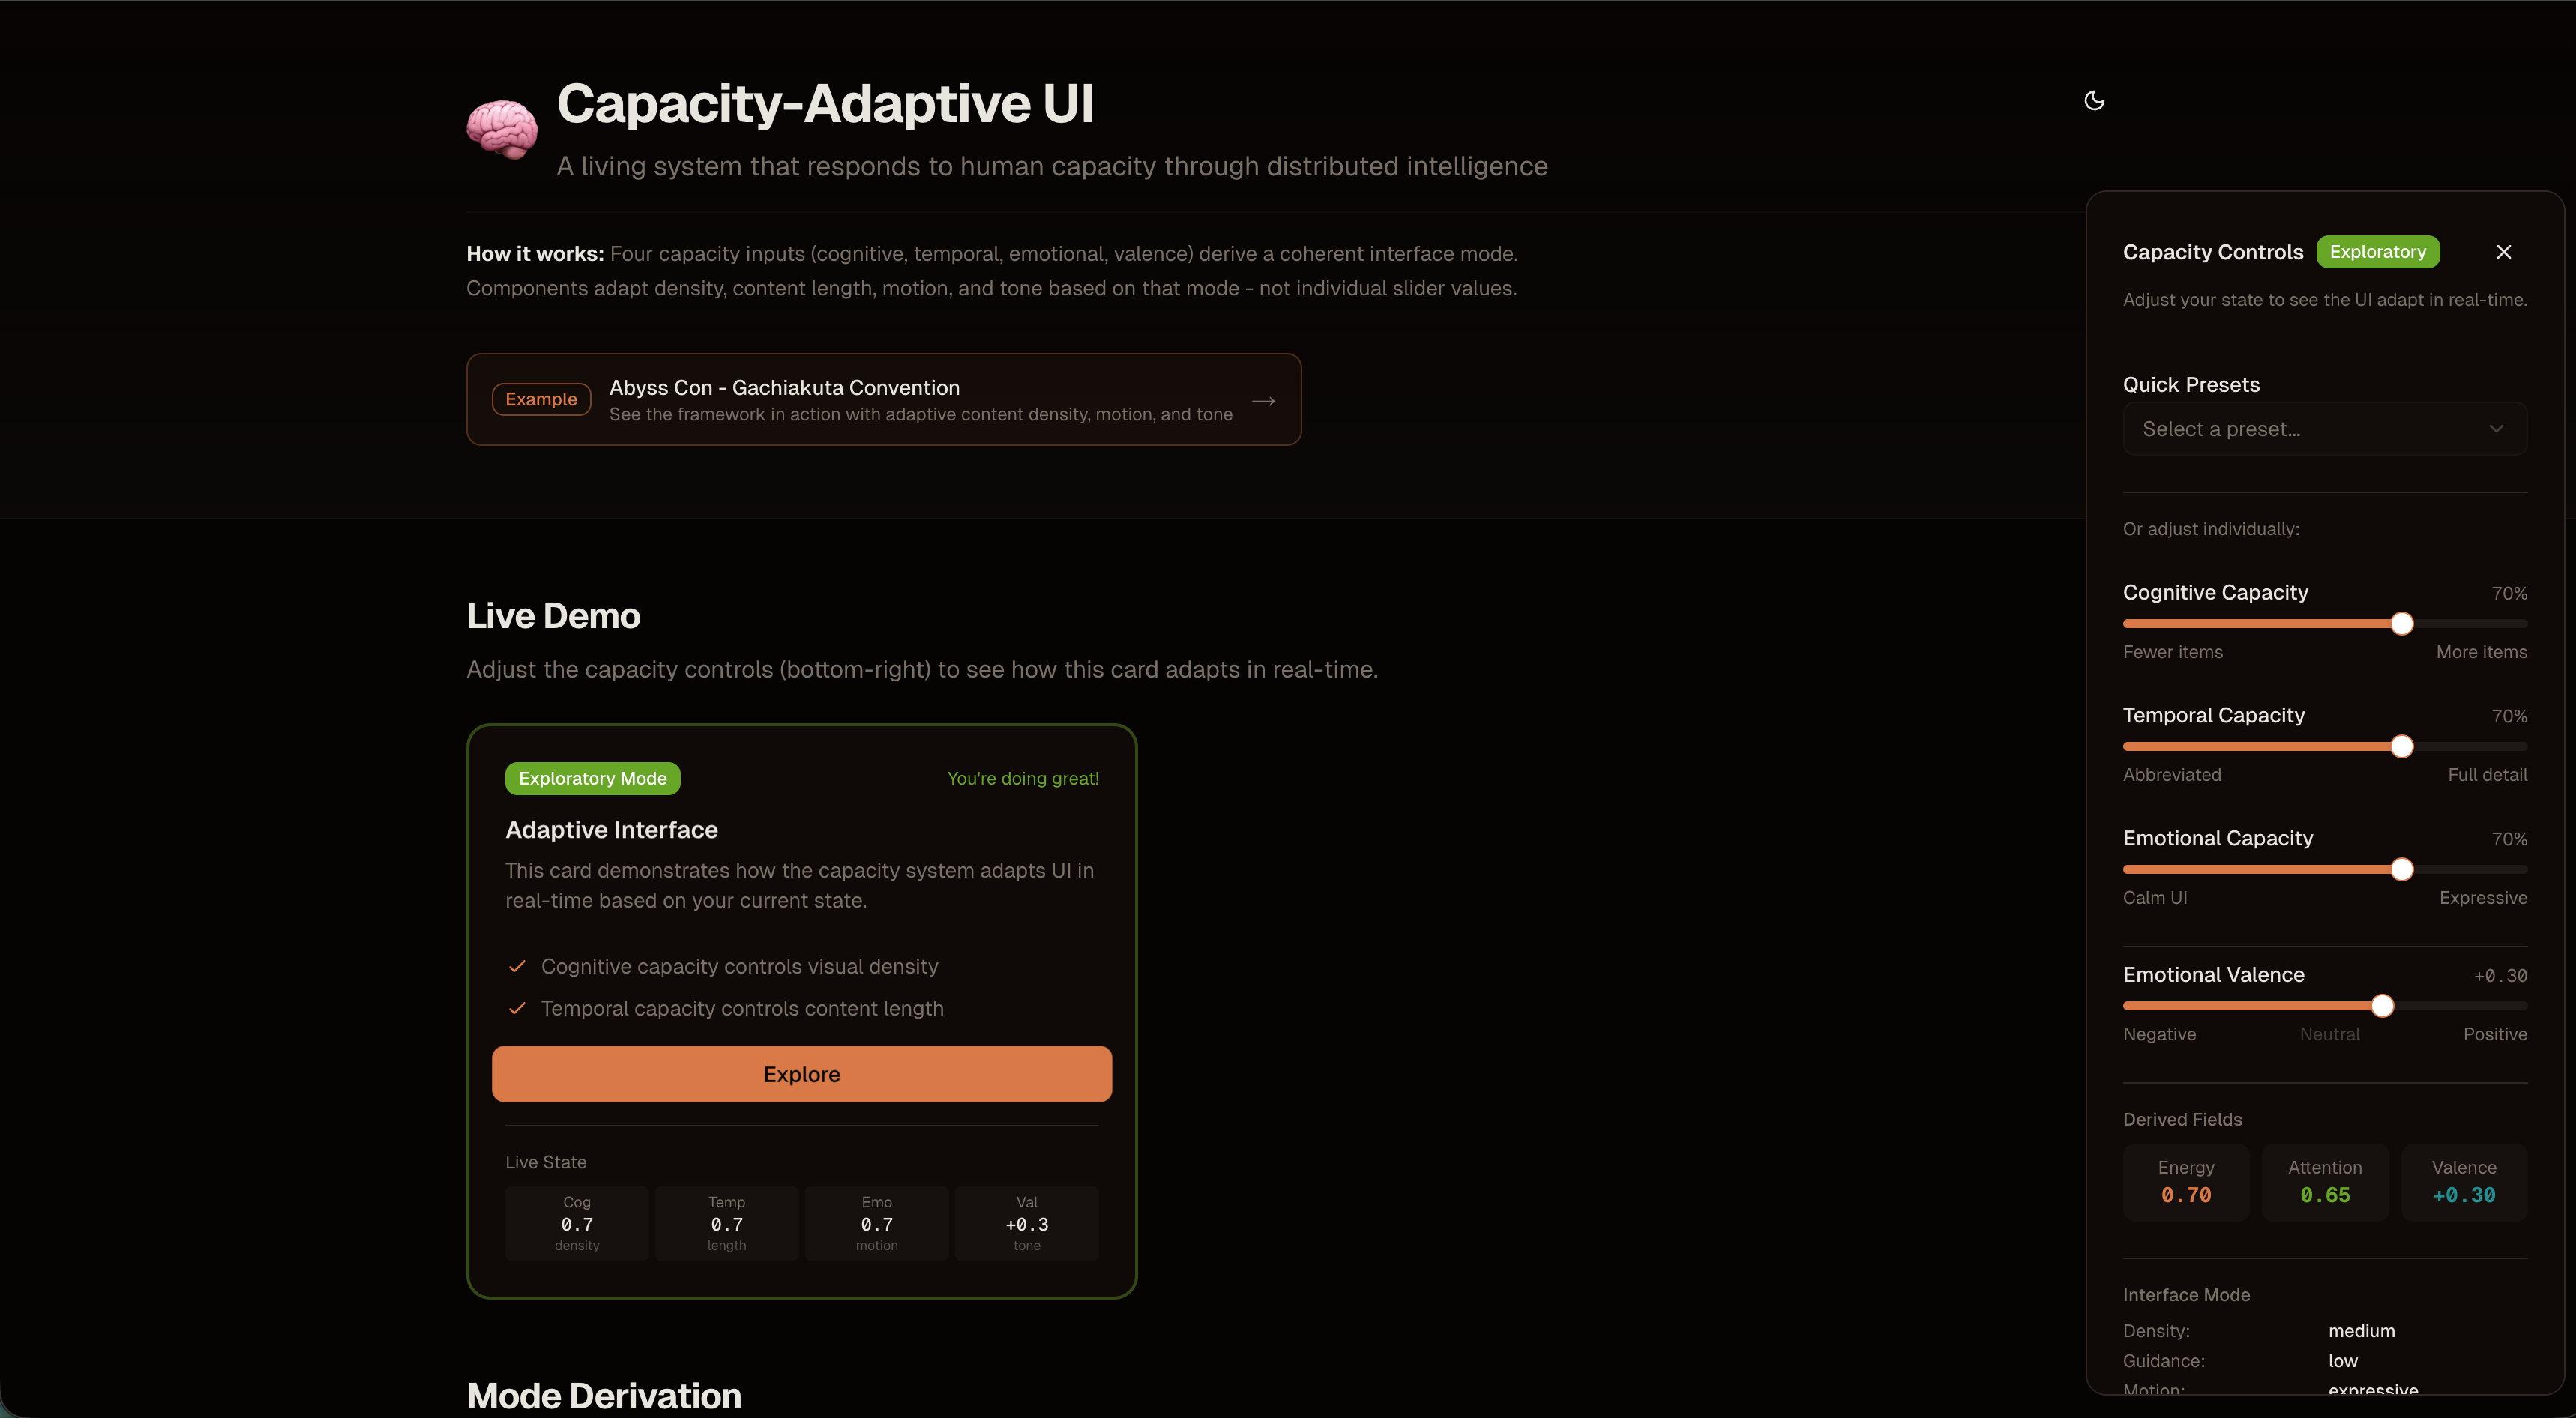Toggle dark mode moon icon

[x=2094, y=100]
